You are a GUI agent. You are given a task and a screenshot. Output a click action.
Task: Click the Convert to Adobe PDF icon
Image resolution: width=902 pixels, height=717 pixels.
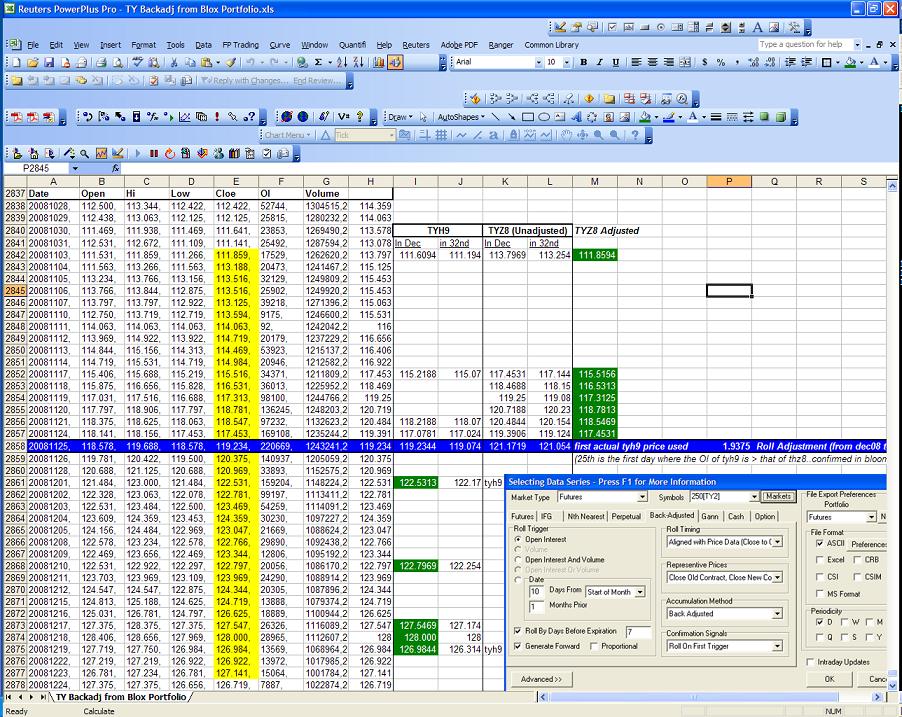click(16, 116)
